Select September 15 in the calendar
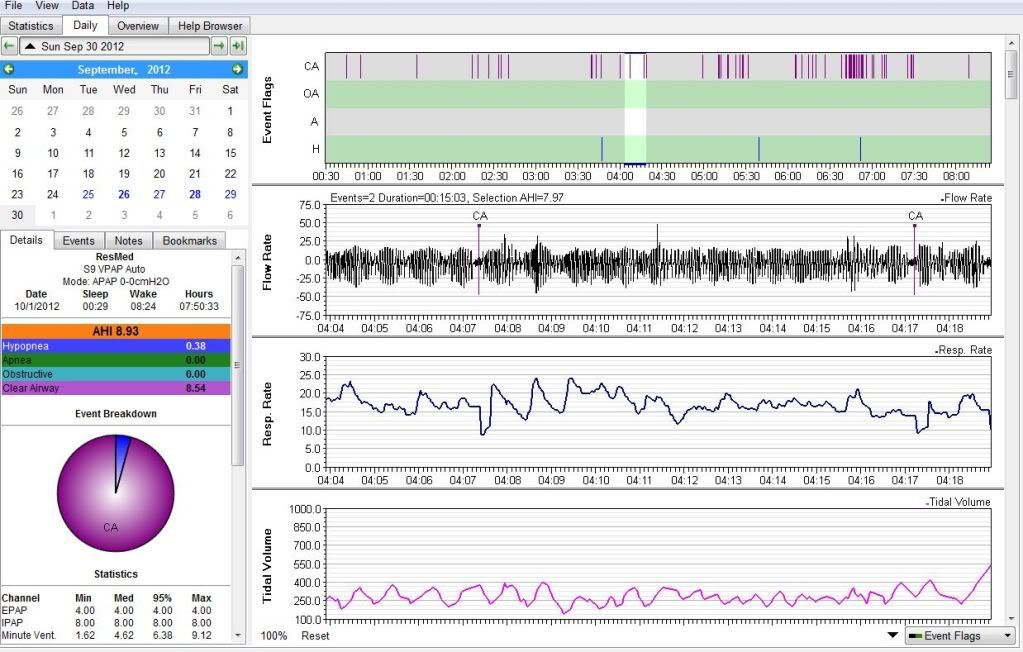 230,153
